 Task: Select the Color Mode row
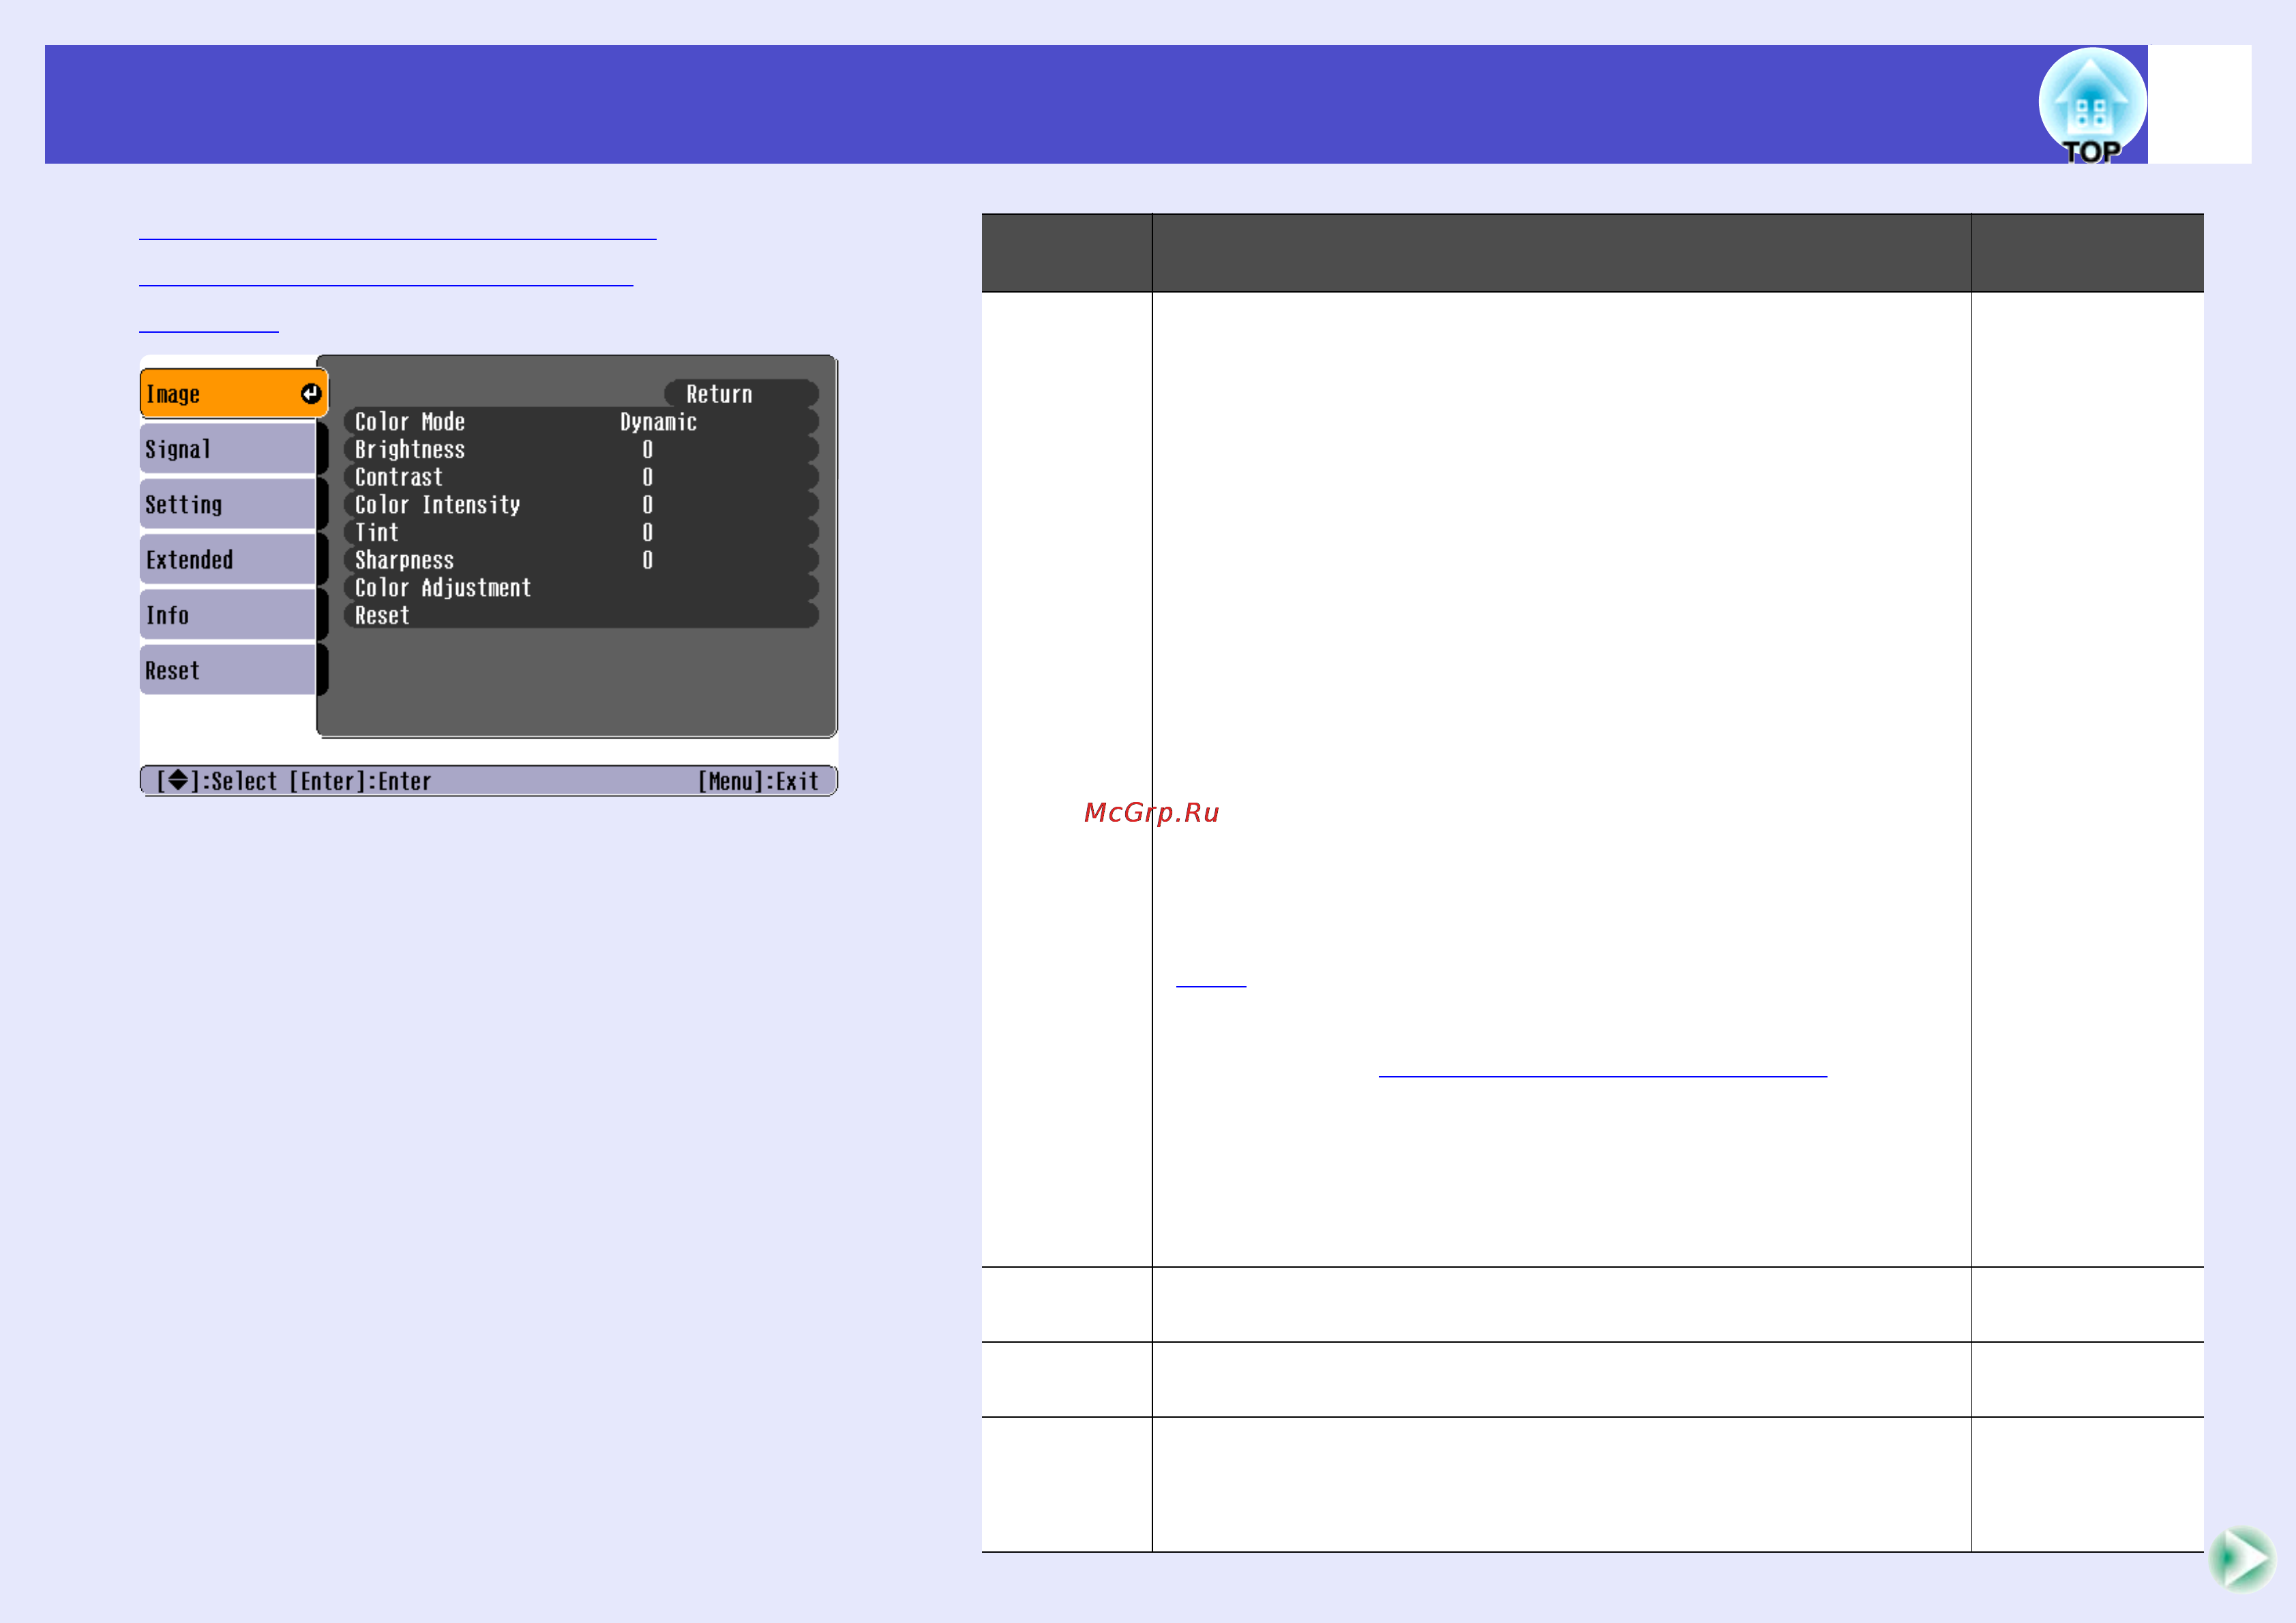click(581, 422)
